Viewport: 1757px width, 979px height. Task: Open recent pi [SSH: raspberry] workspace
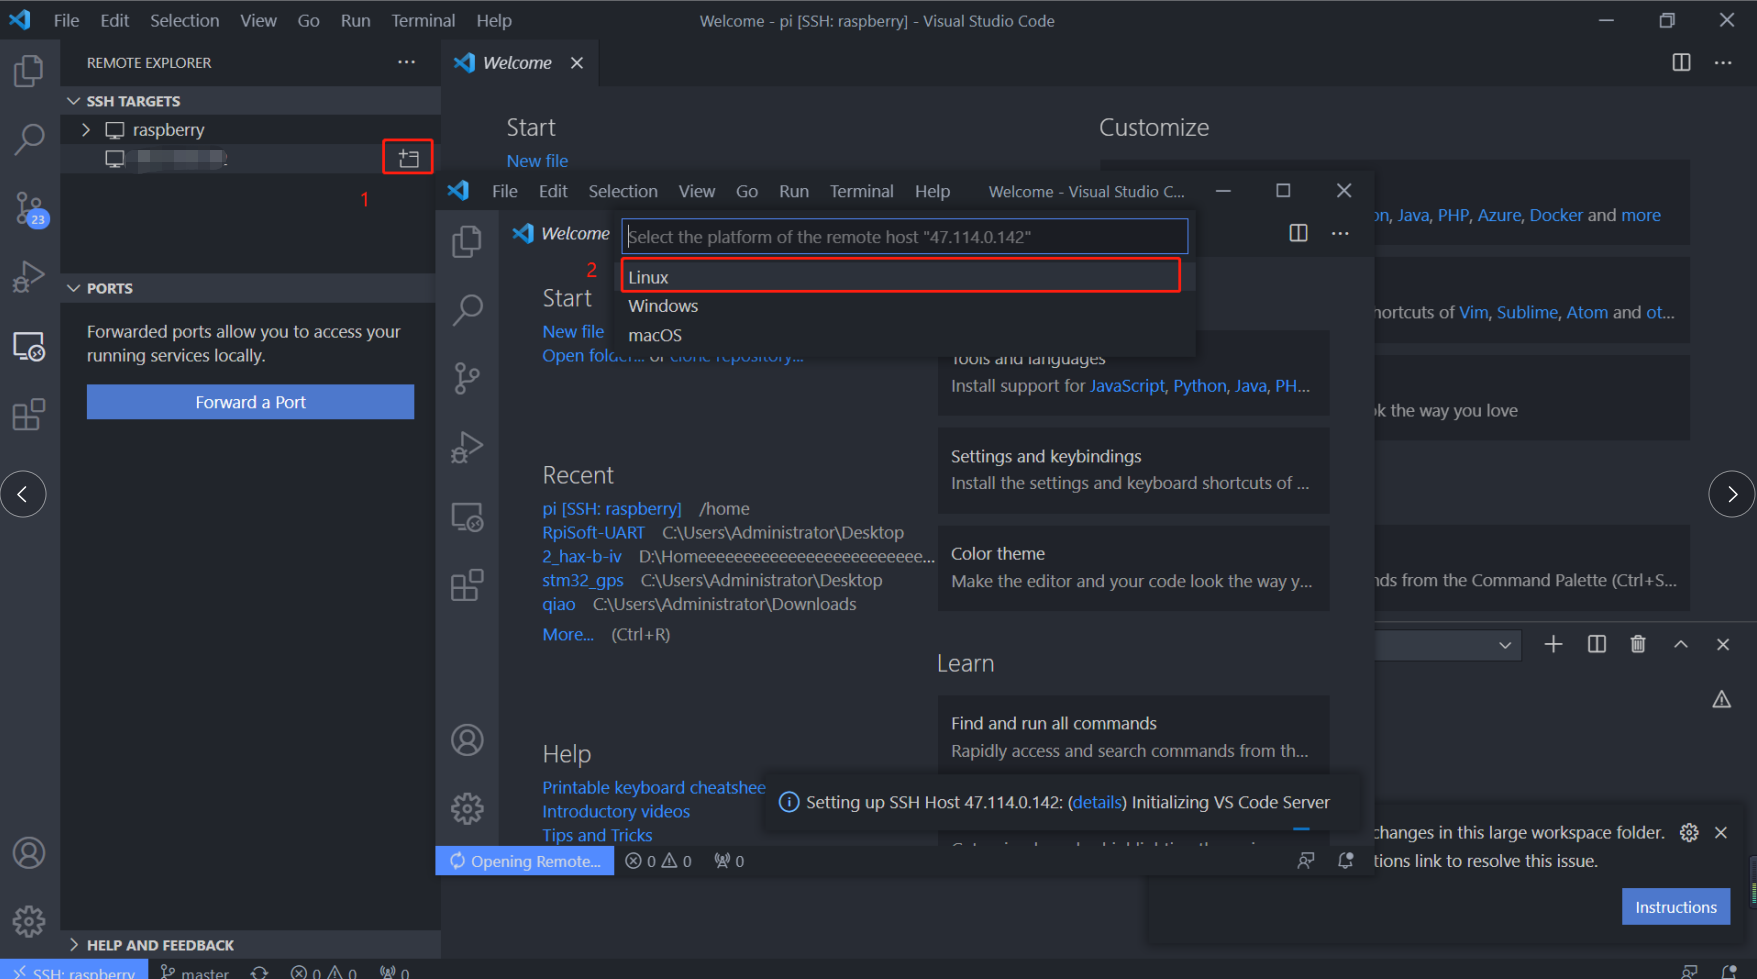click(612, 509)
